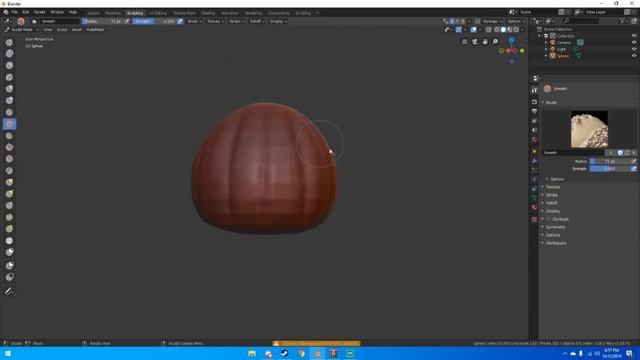
Task: Hide the Camera object in outliner
Action: click(x=634, y=42)
